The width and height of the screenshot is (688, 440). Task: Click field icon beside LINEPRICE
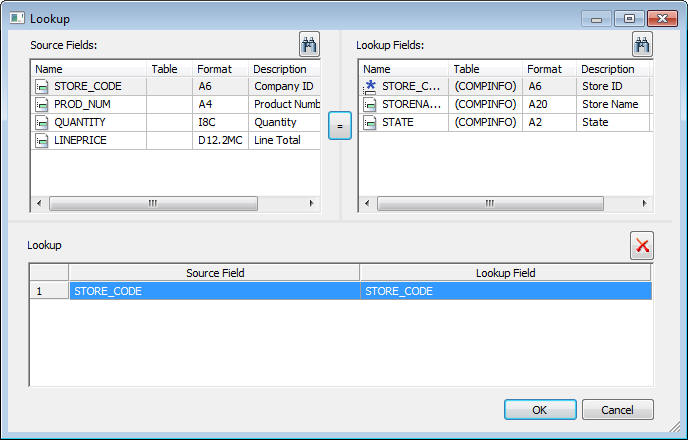click(x=42, y=140)
